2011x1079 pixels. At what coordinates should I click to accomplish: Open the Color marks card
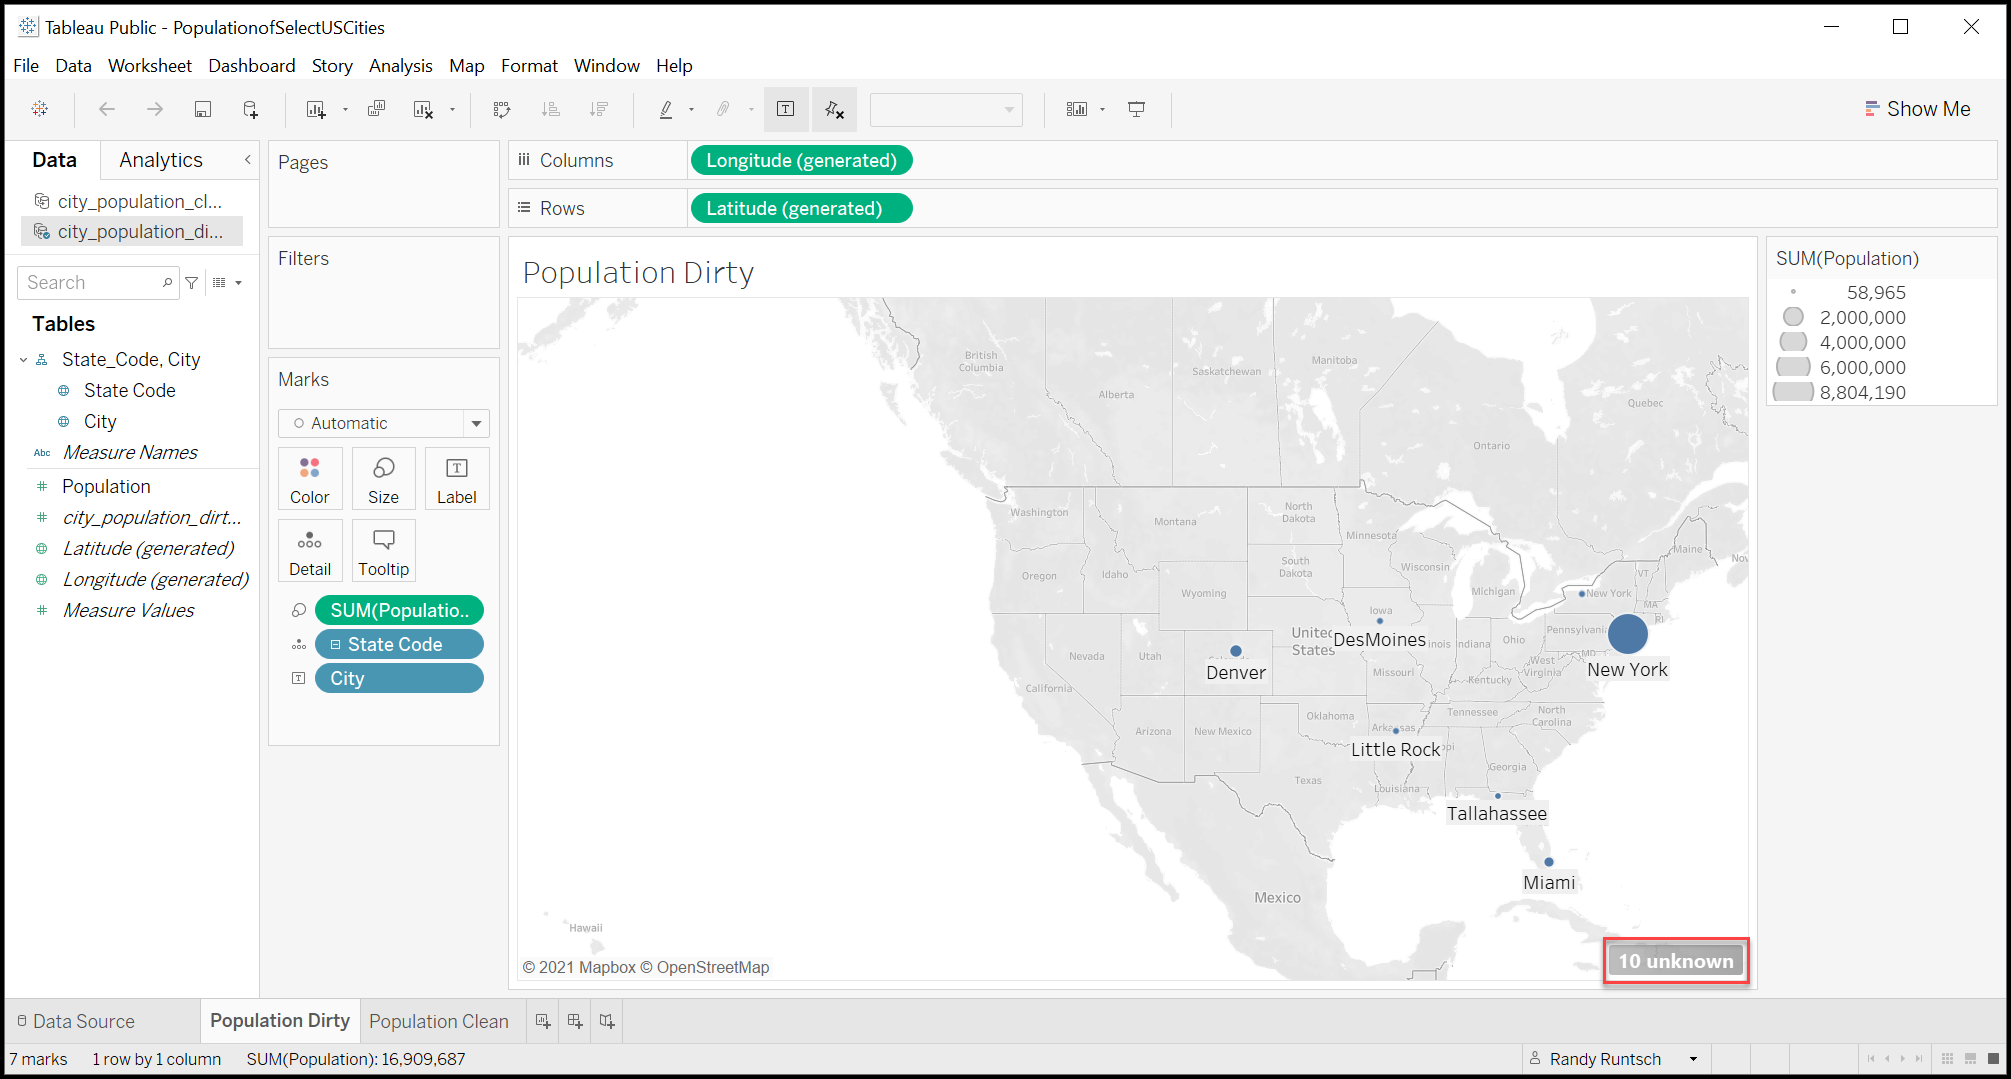pyautogui.click(x=310, y=479)
